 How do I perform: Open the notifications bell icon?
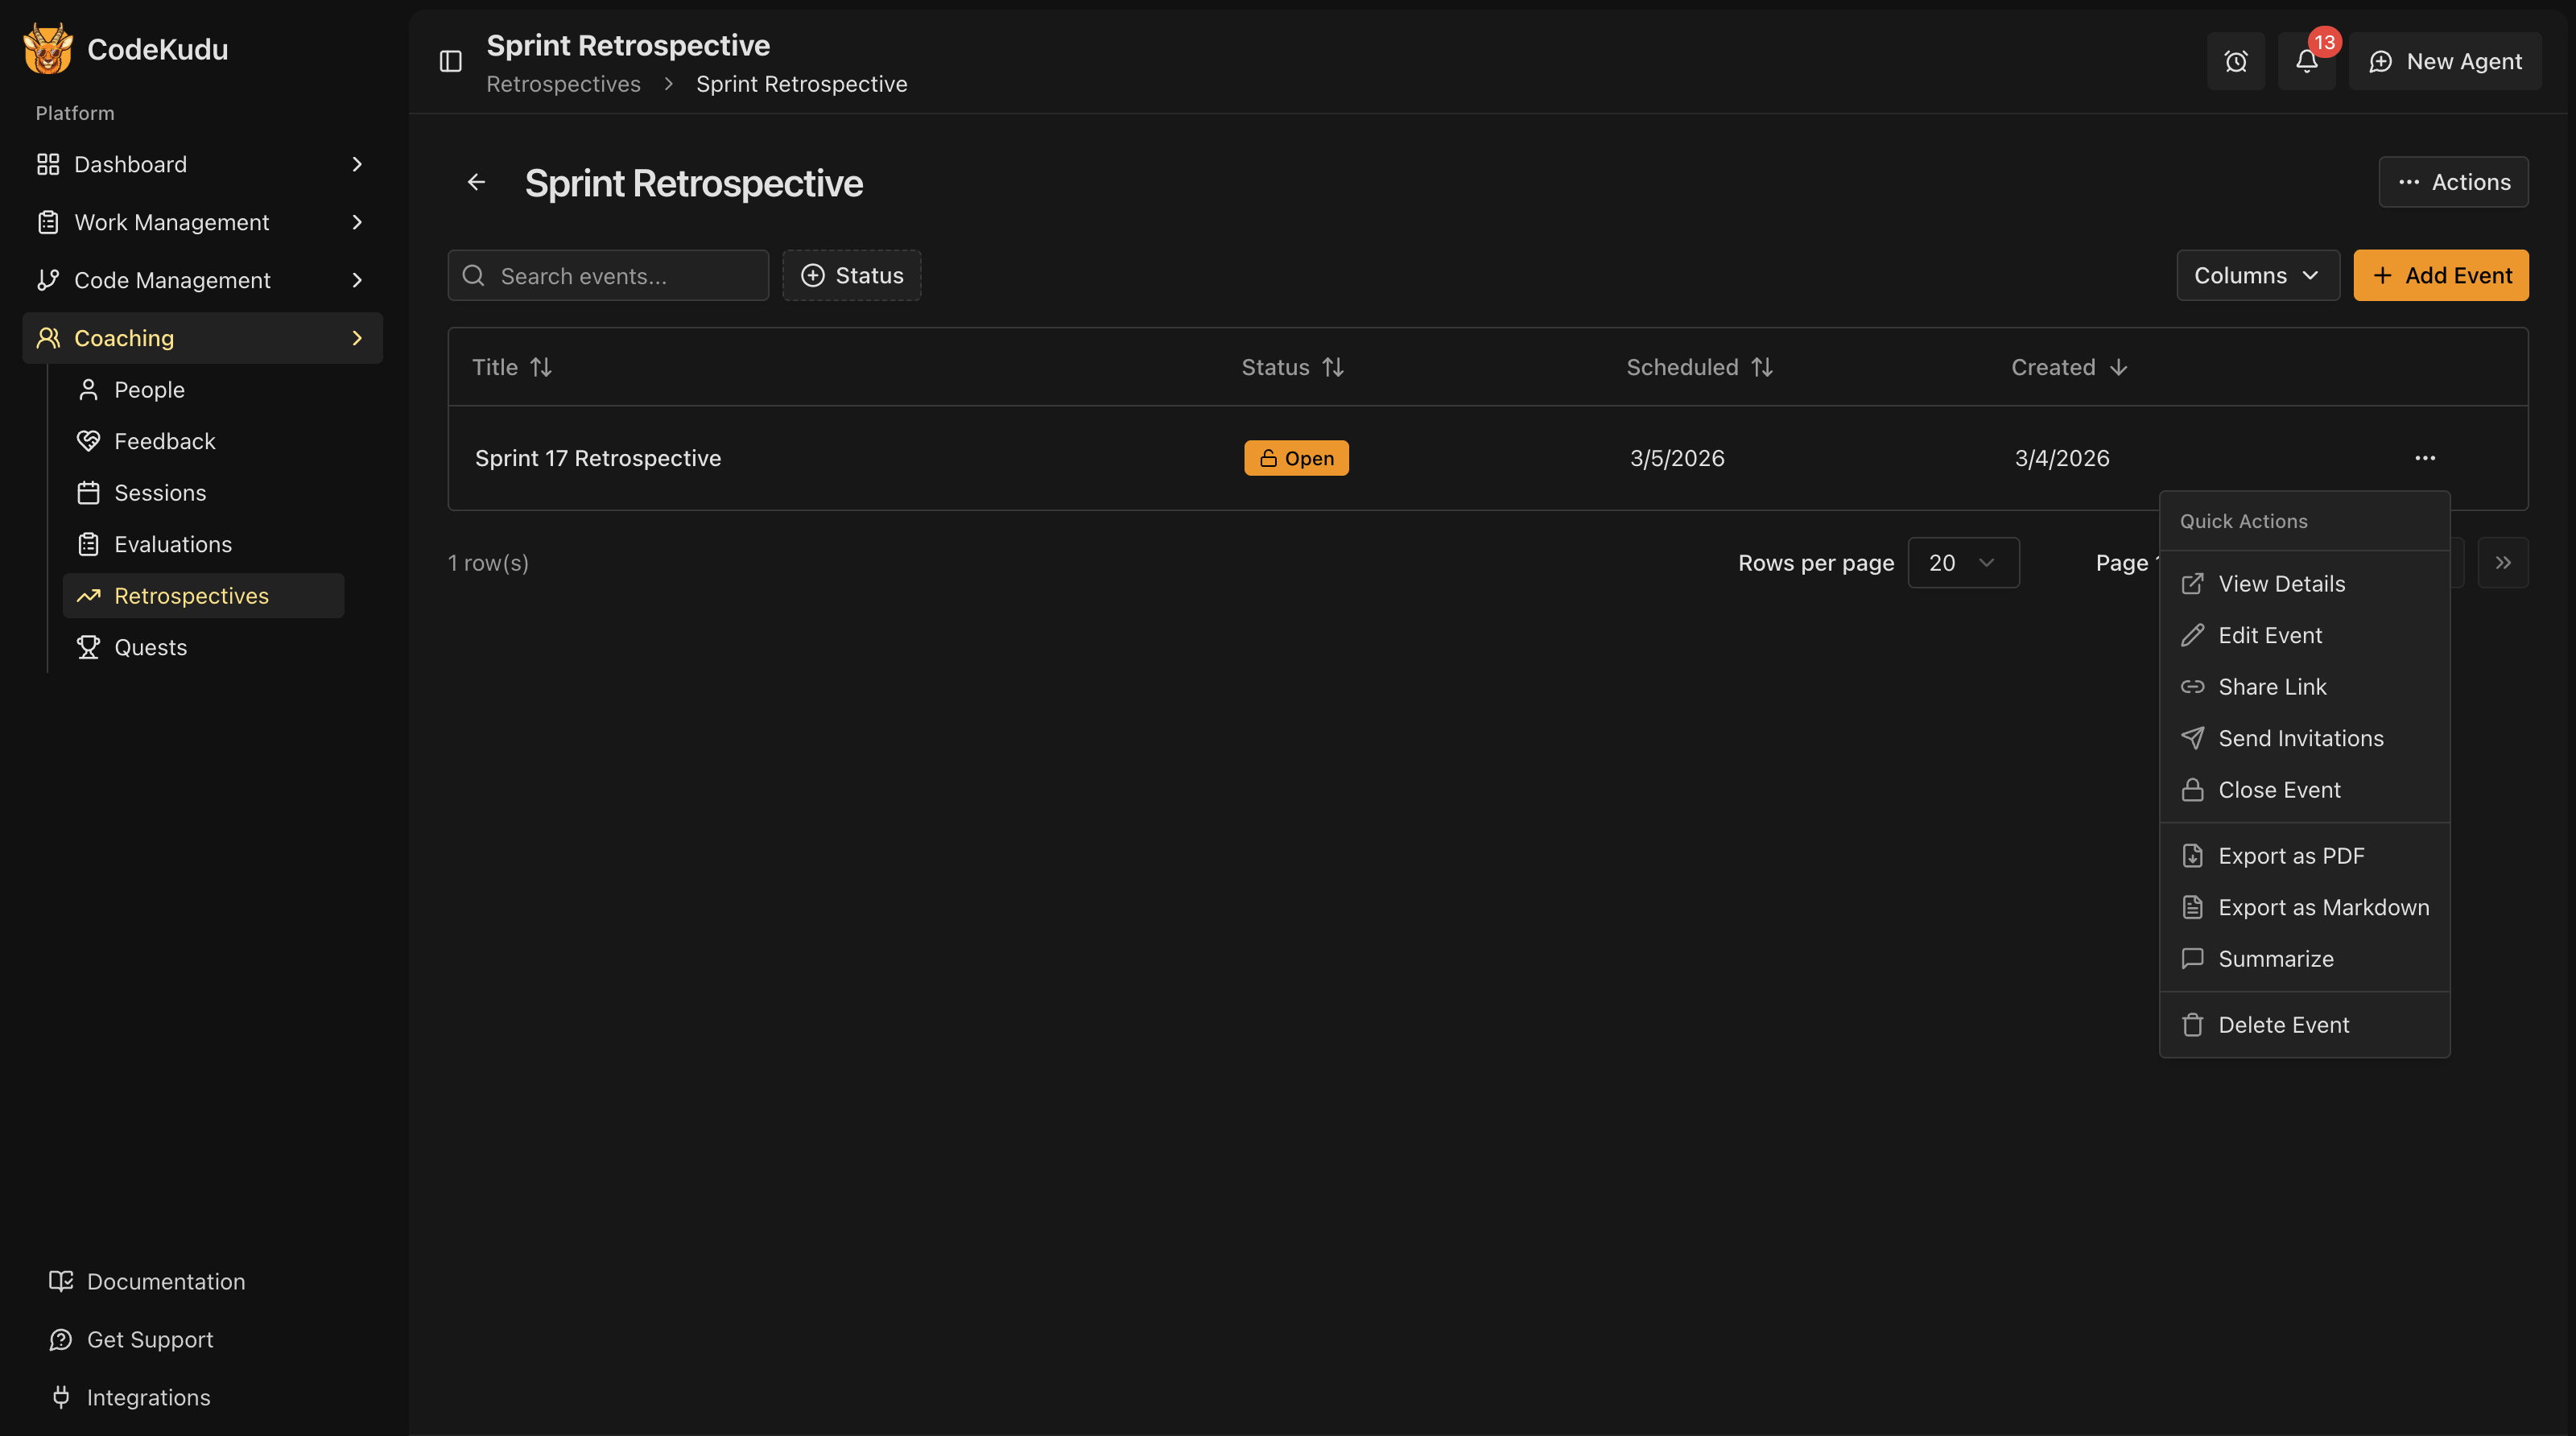(x=2306, y=62)
